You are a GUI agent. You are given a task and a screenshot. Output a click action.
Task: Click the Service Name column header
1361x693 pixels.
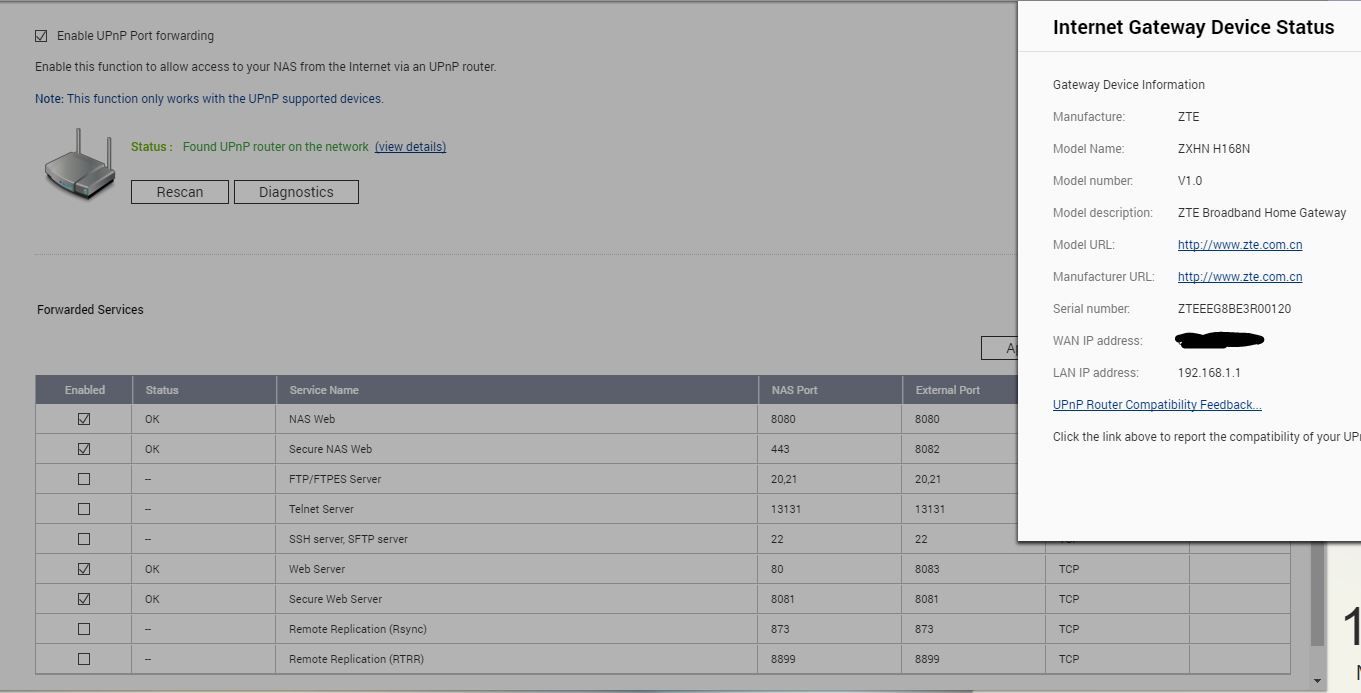[x=517, y=390]
